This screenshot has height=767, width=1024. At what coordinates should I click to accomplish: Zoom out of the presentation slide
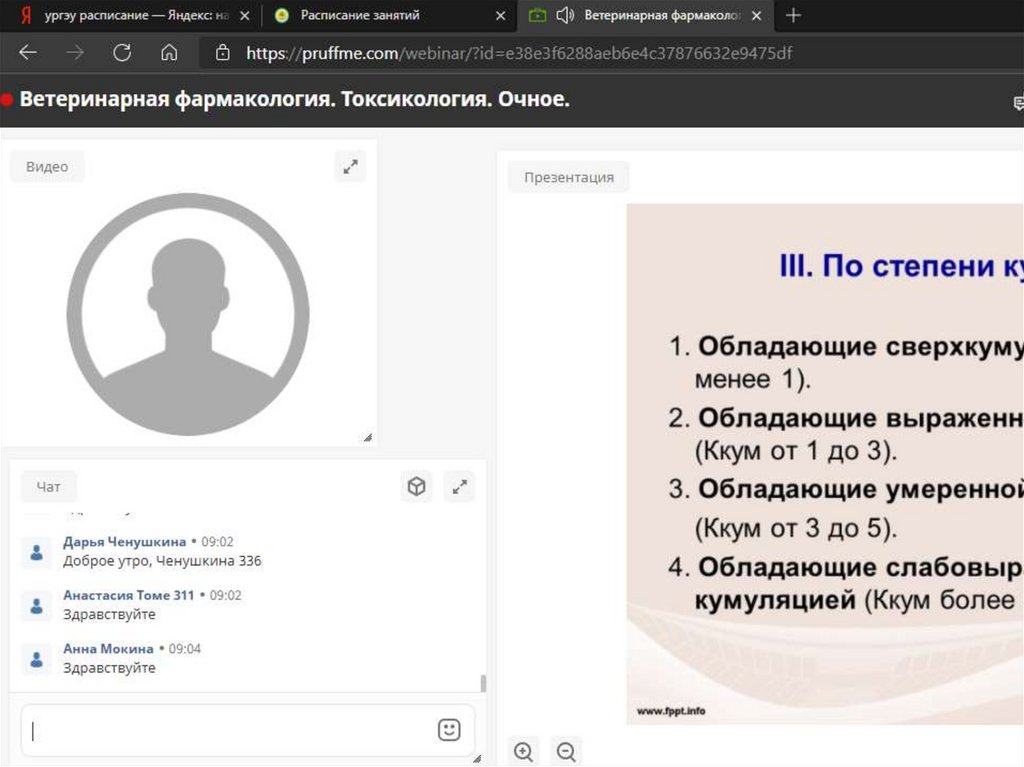566,751
